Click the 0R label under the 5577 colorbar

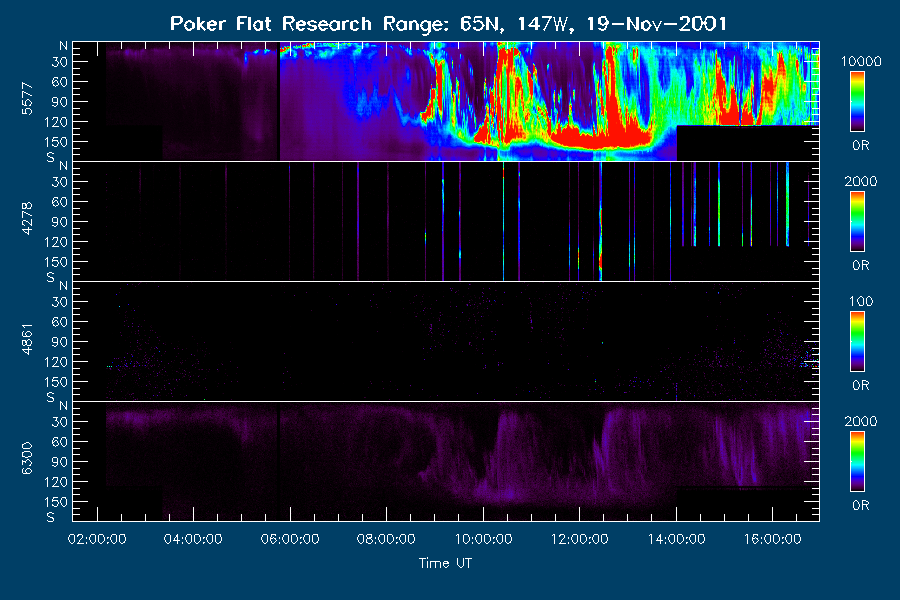[861, 146]
